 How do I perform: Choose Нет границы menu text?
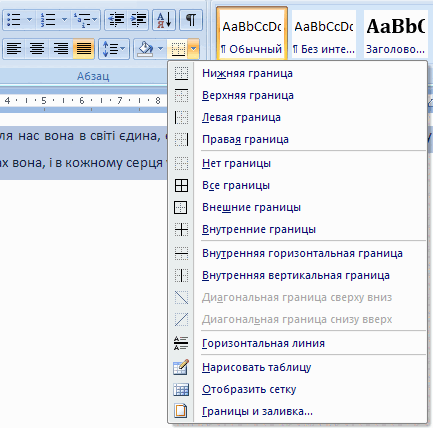pyautogui.click(x=236, y=163)
